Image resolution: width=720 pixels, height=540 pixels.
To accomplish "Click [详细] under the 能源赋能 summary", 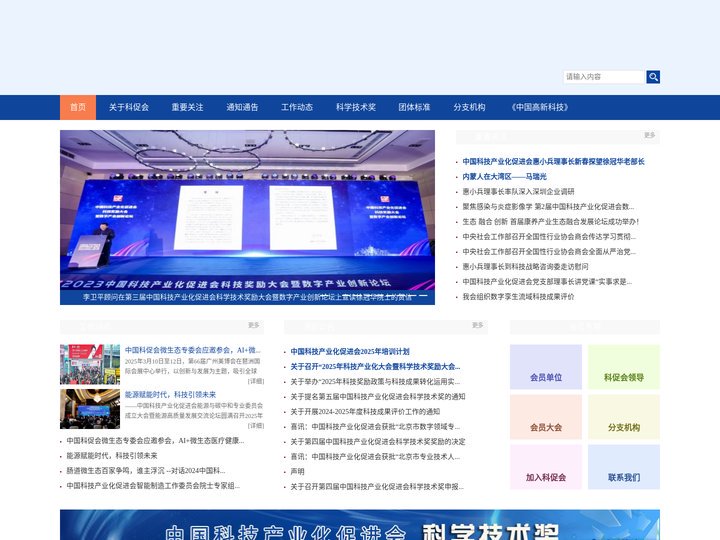I will click(x=256, y=426).
